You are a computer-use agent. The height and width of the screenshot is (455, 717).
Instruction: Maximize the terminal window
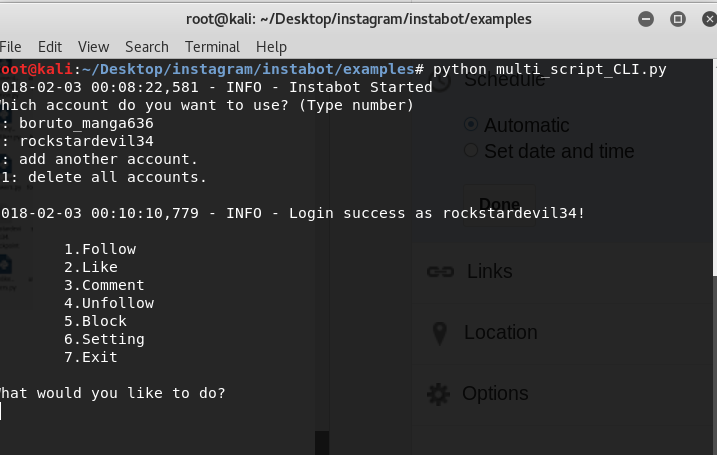coord(678,19)
